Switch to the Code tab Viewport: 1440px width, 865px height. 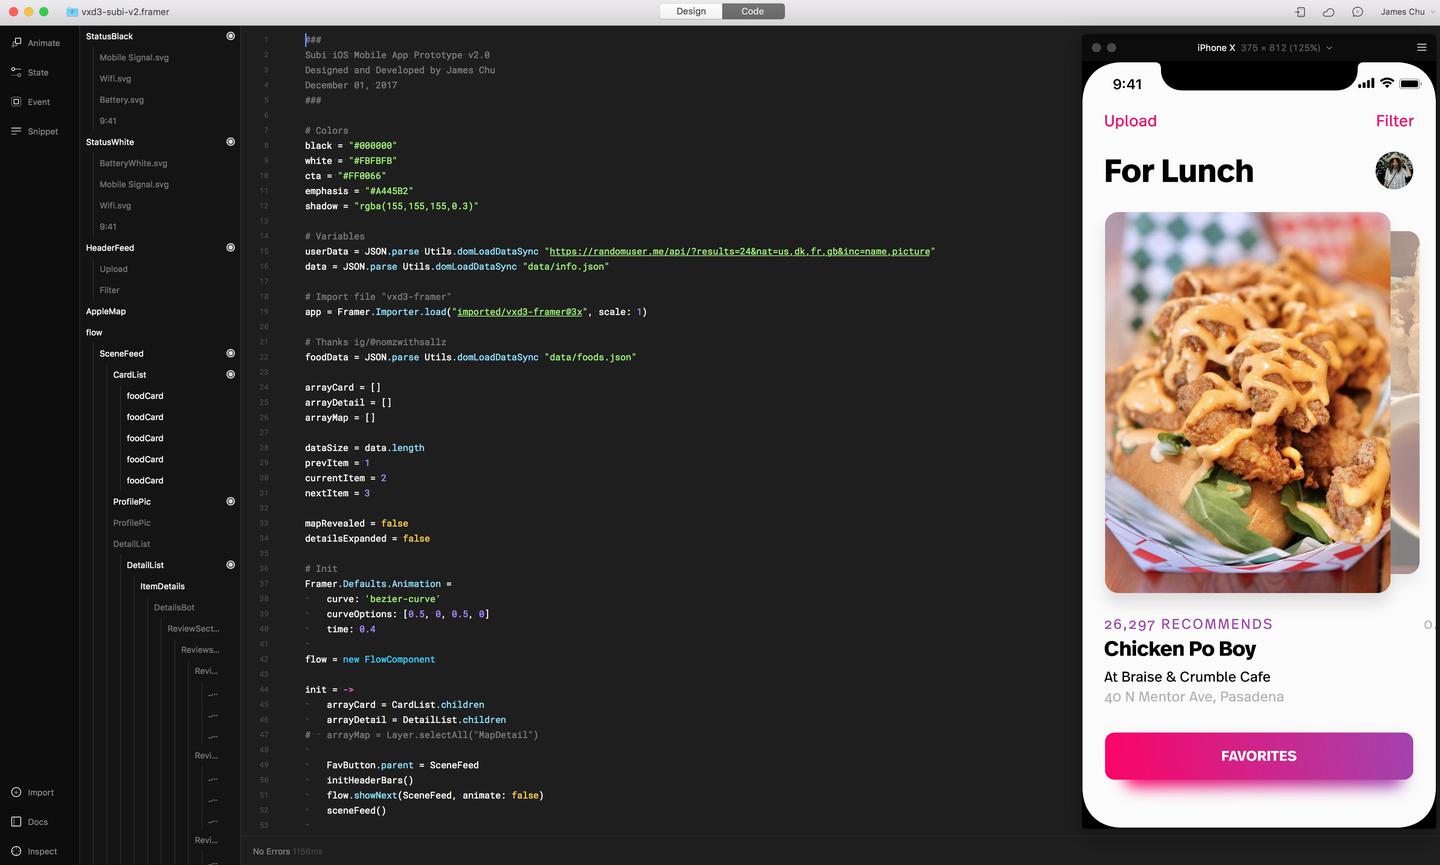point(753,11)
